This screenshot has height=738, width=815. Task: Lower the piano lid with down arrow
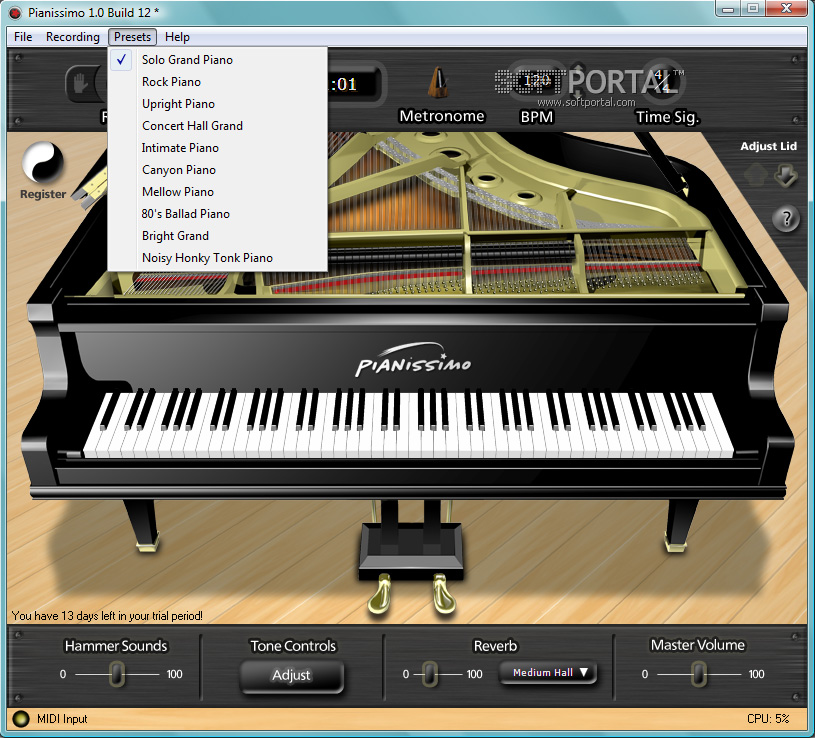click(785, 175)
